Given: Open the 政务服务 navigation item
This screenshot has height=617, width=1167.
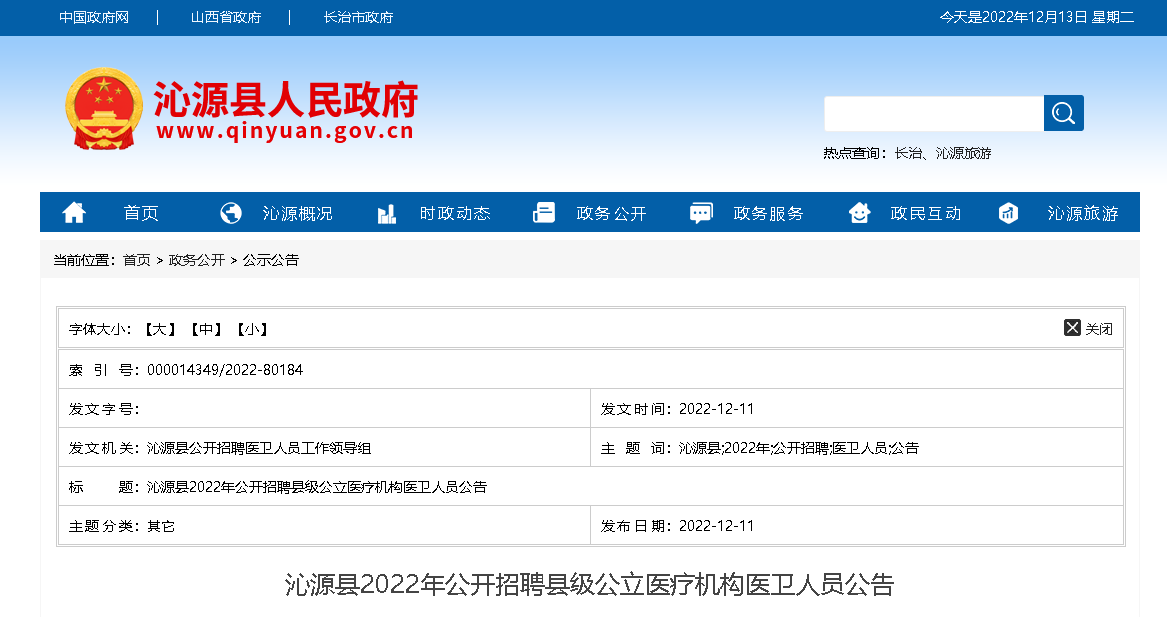Looking at the screenshot, I should click(x=769, y=214).
